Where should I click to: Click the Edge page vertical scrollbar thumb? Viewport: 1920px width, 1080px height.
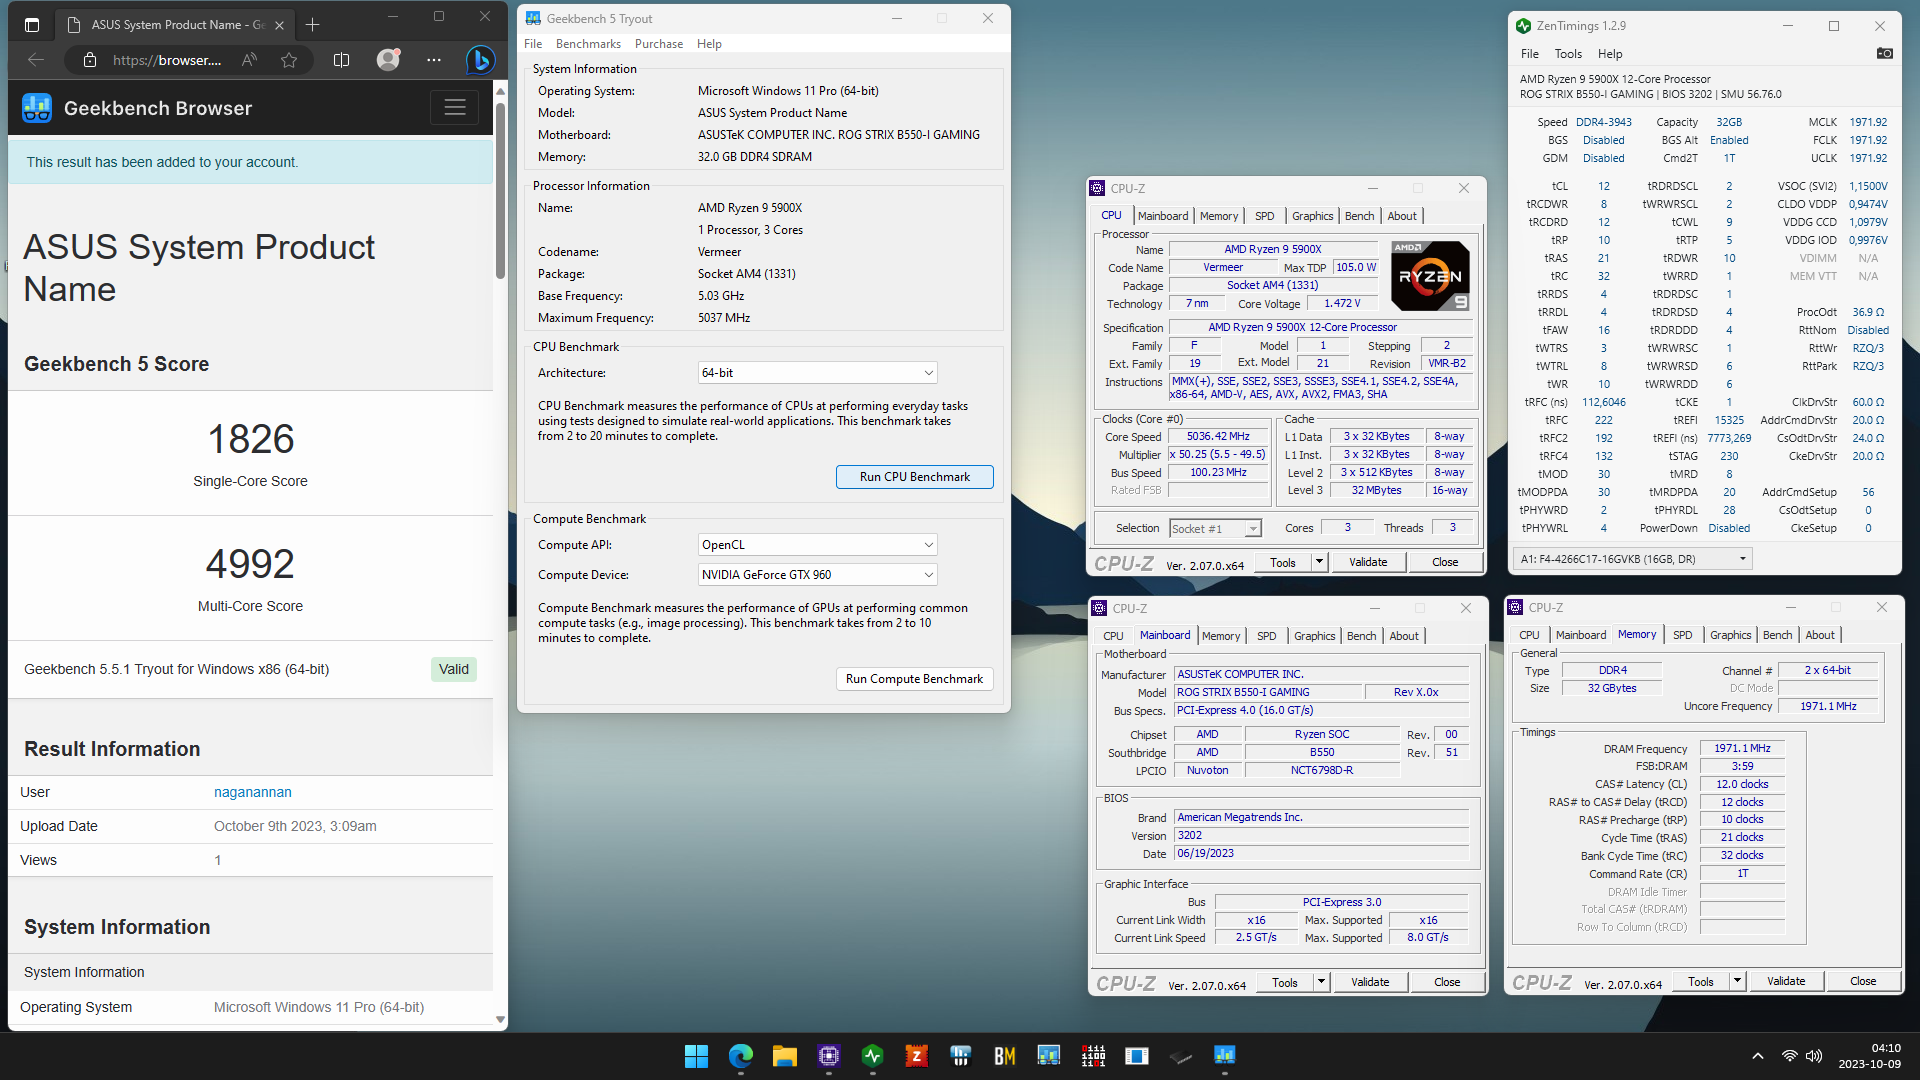tap(500, 190)
